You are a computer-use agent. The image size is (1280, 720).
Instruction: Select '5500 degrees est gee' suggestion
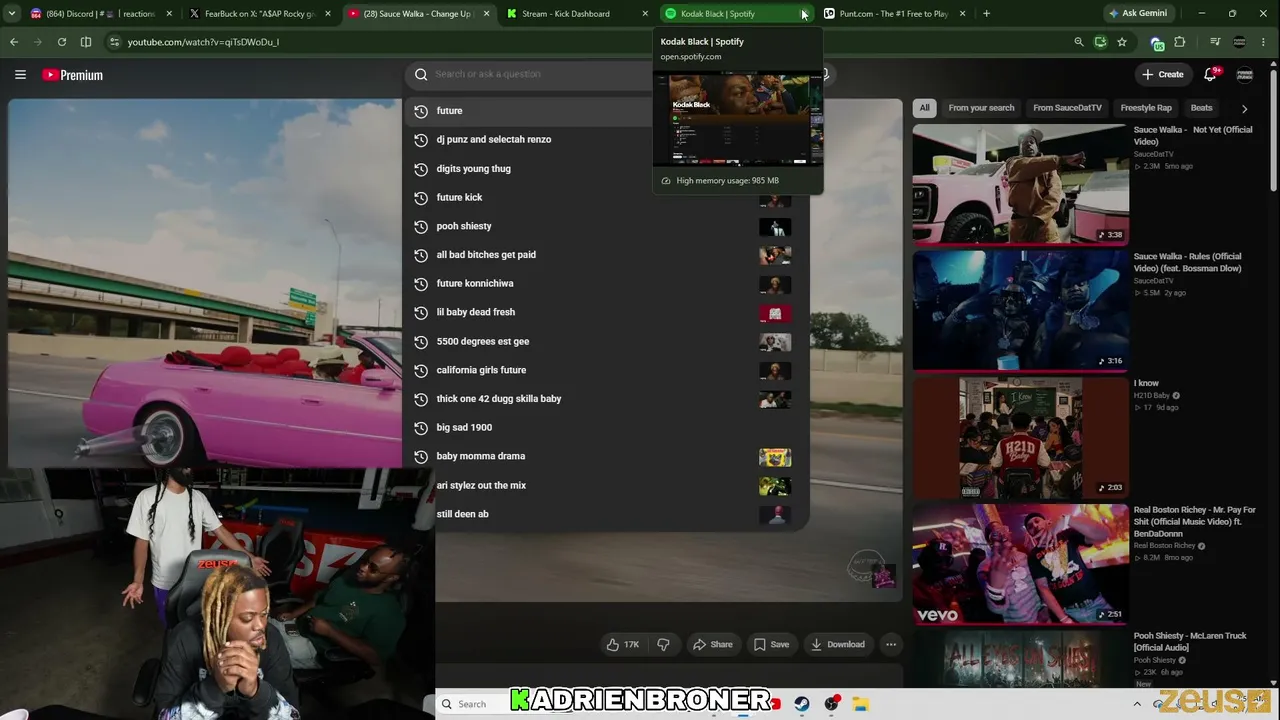(606, 341)
